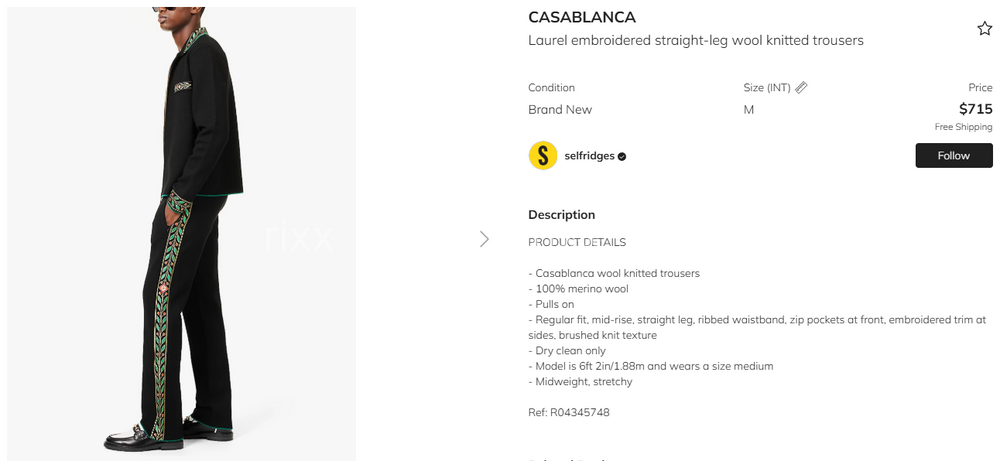The image size is (1000, 461).
Task: Click the Dry clean only line
Action: coord(569,351)
